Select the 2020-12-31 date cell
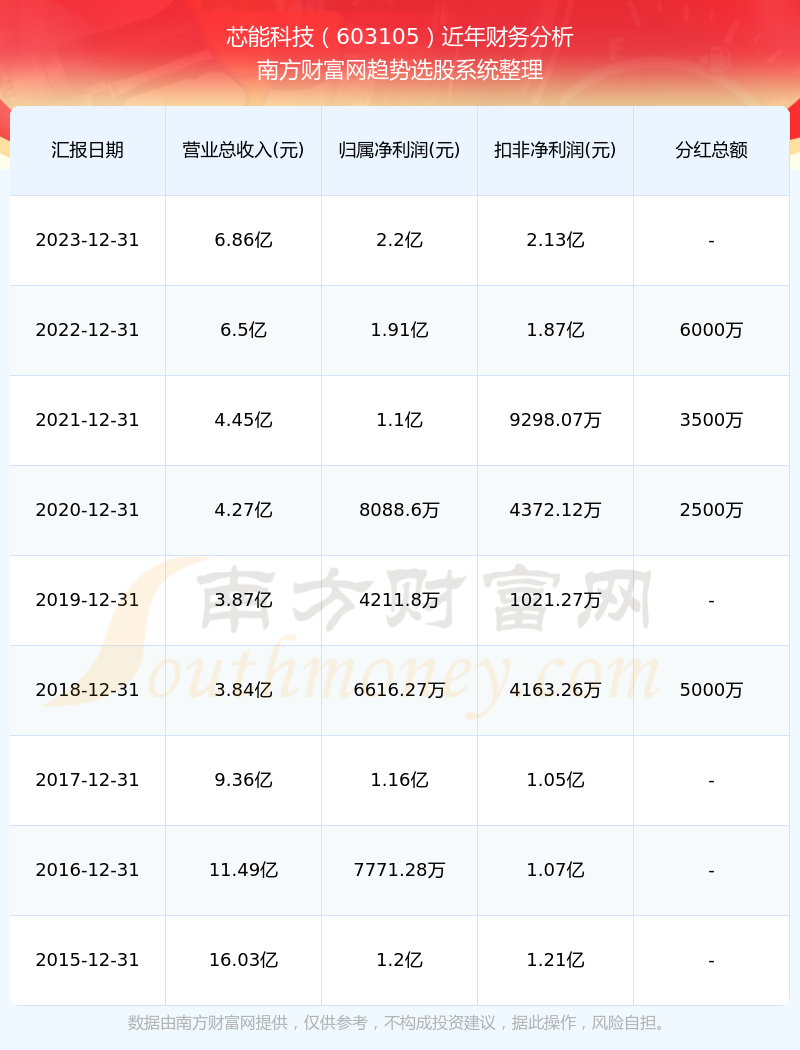Screen dimensions: 800x1050 [x=87, y=510]
